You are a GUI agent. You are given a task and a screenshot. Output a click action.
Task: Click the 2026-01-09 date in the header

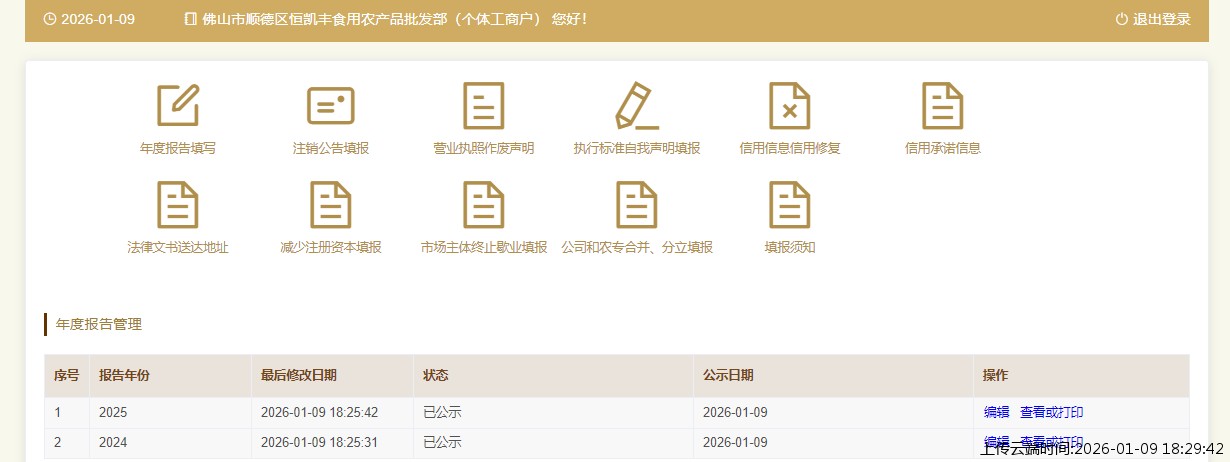(98, 19)
